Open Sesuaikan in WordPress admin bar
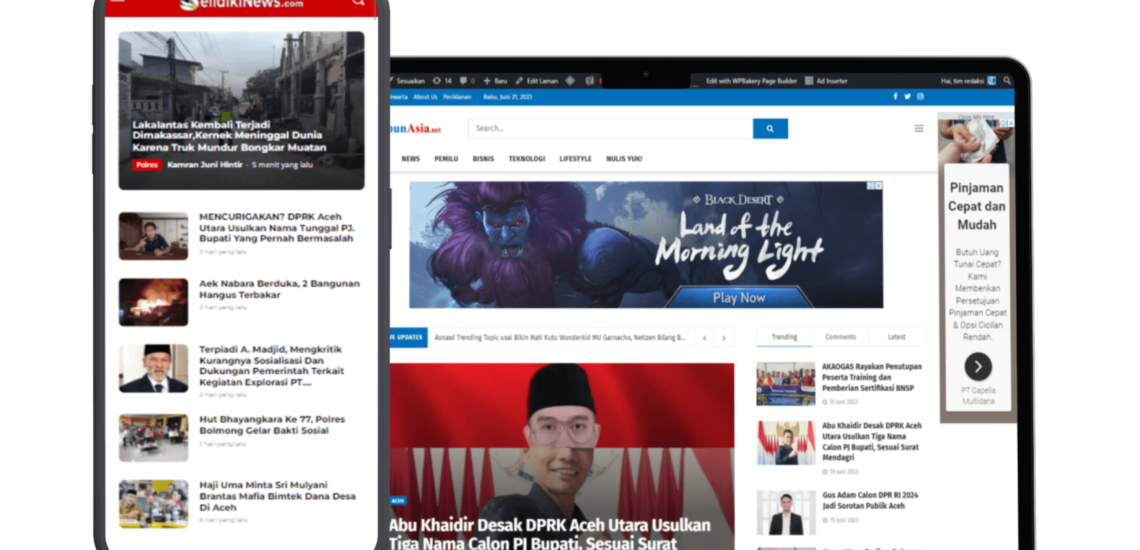This screenshot has width=1140, height=550. click(409, 81)
